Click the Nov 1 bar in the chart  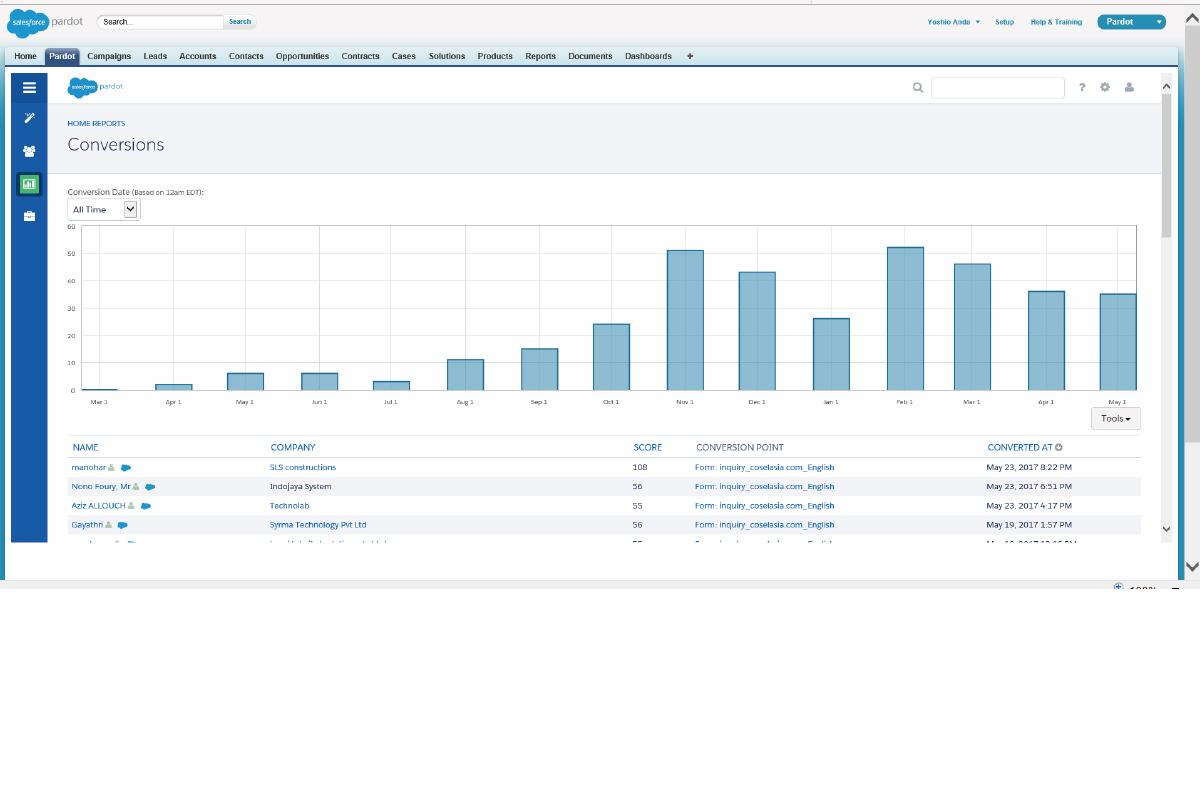click(x=685, y=320)
